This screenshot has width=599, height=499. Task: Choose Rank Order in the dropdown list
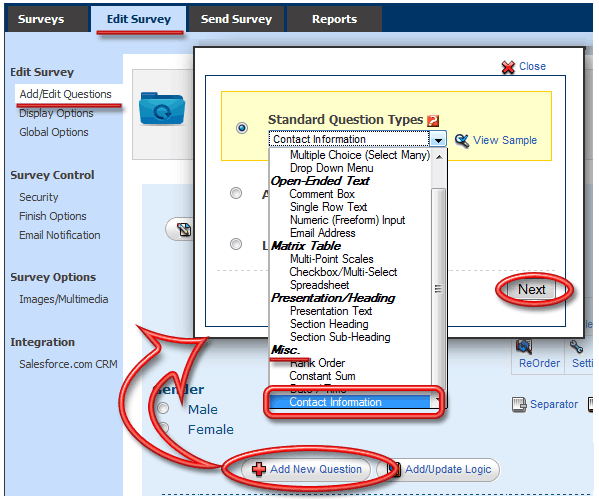[x=317, y=363]
